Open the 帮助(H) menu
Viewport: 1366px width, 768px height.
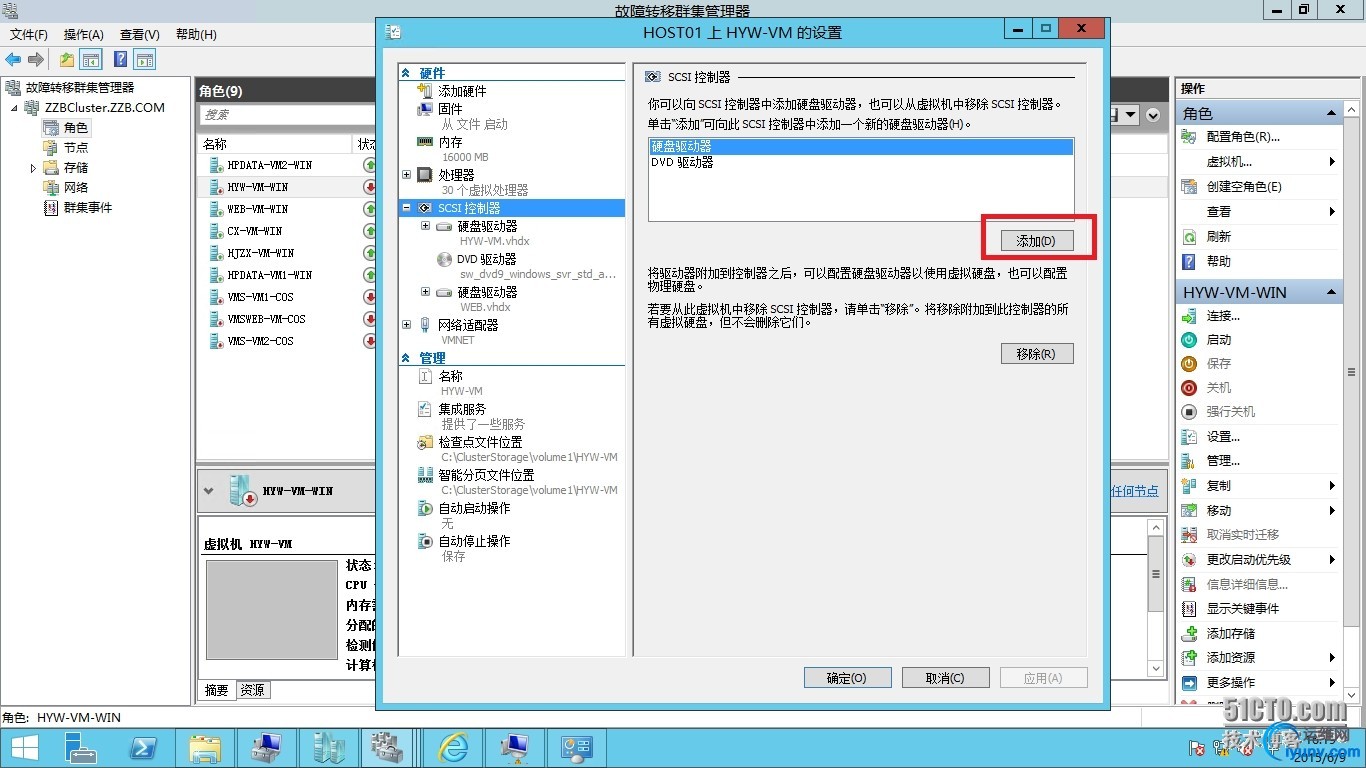196,34
